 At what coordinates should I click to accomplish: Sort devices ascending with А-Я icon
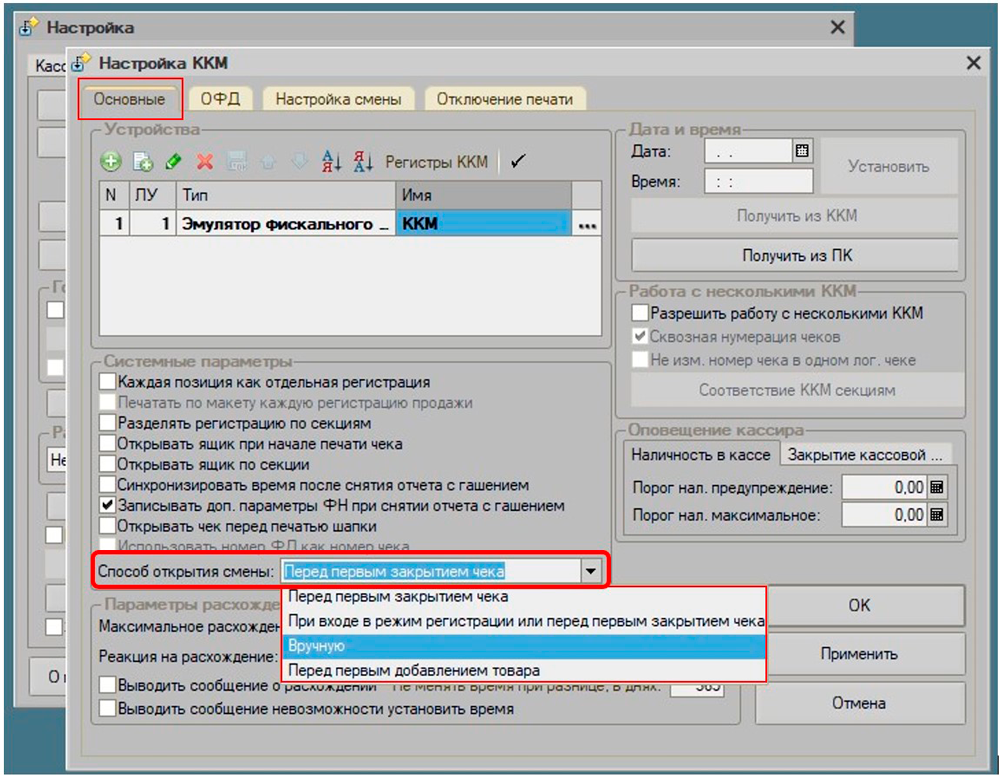click(x=331, y=161)
